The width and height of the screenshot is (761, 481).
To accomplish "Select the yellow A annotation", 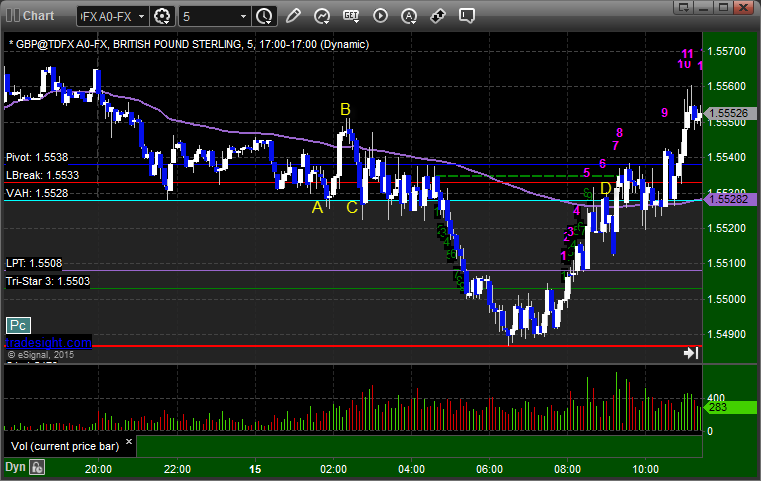I will pyautogui.click(x=317, y=208).
